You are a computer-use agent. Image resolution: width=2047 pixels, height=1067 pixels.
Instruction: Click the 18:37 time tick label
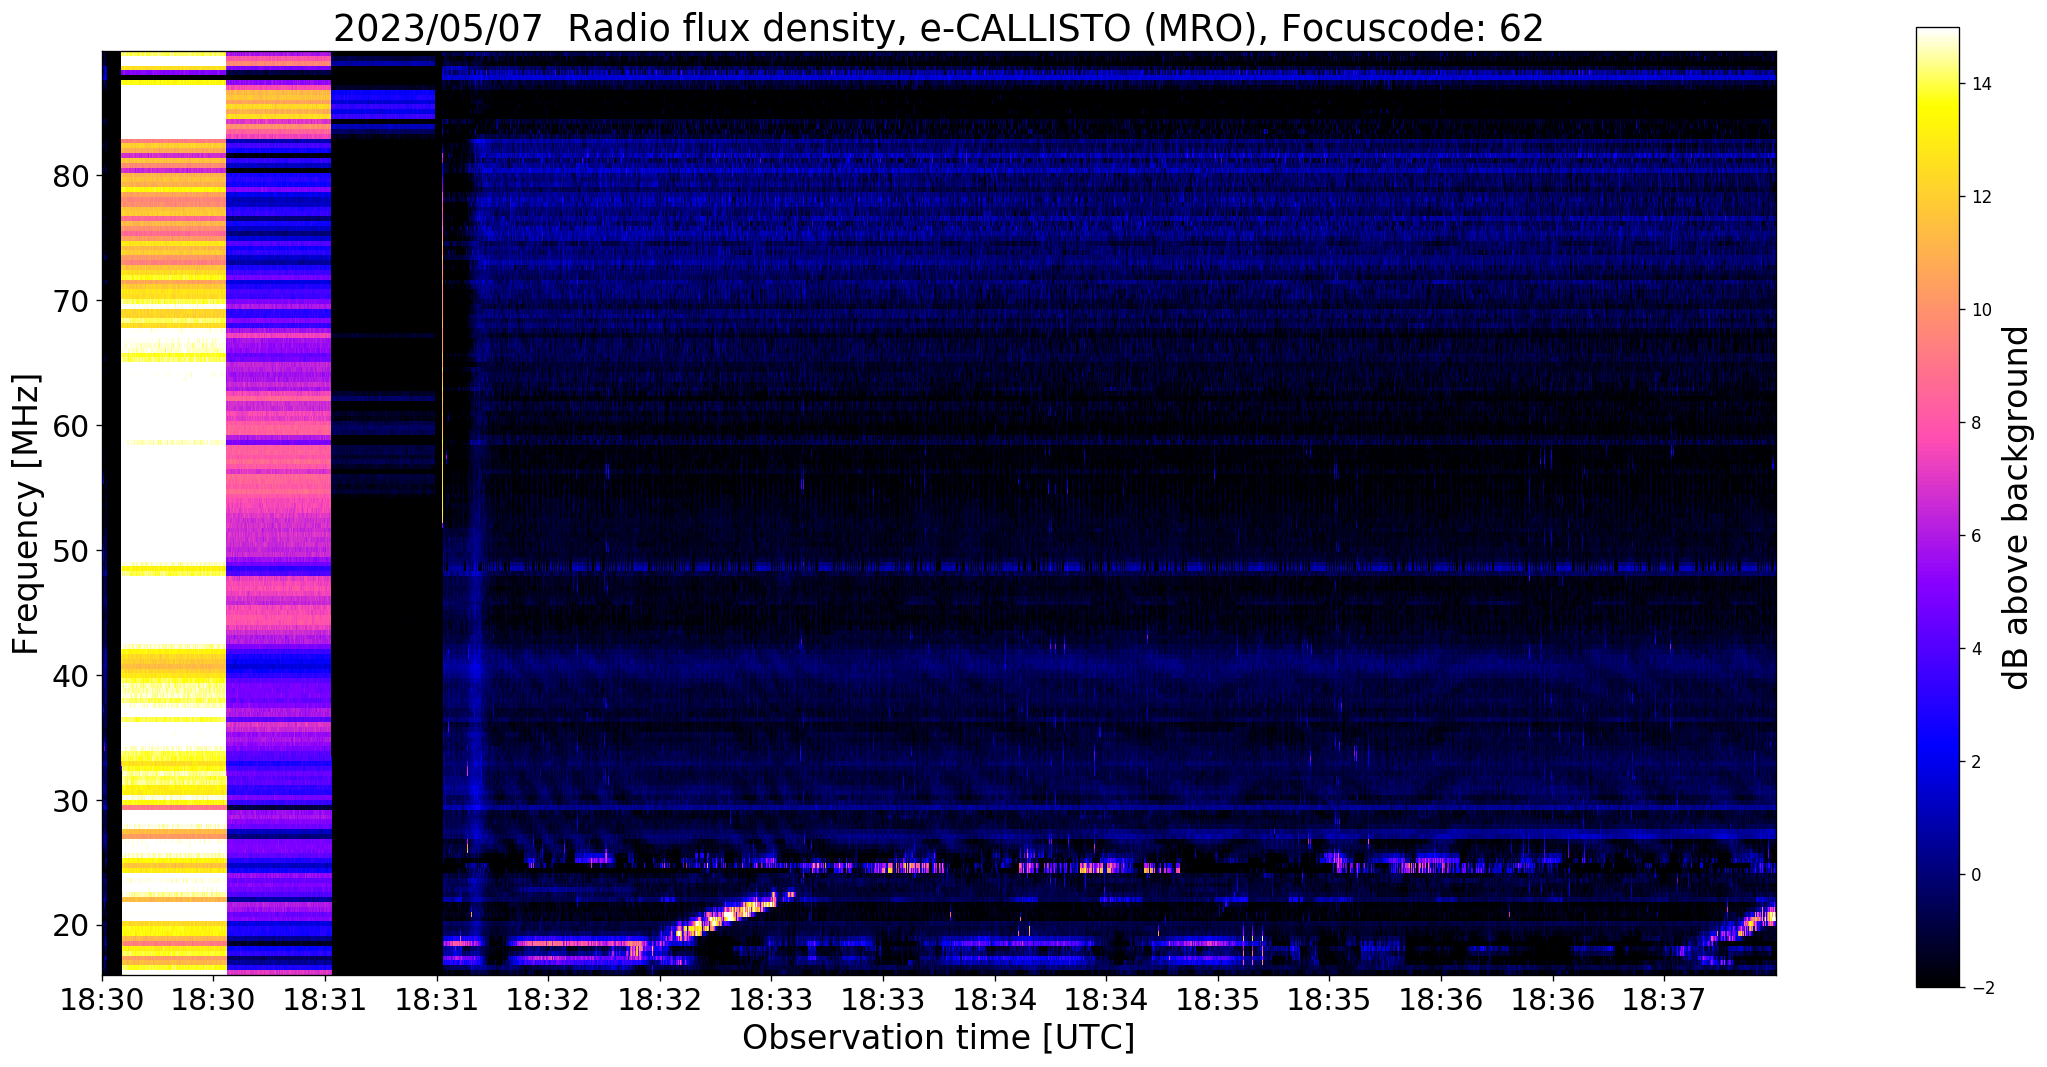coord(1664,1000)
